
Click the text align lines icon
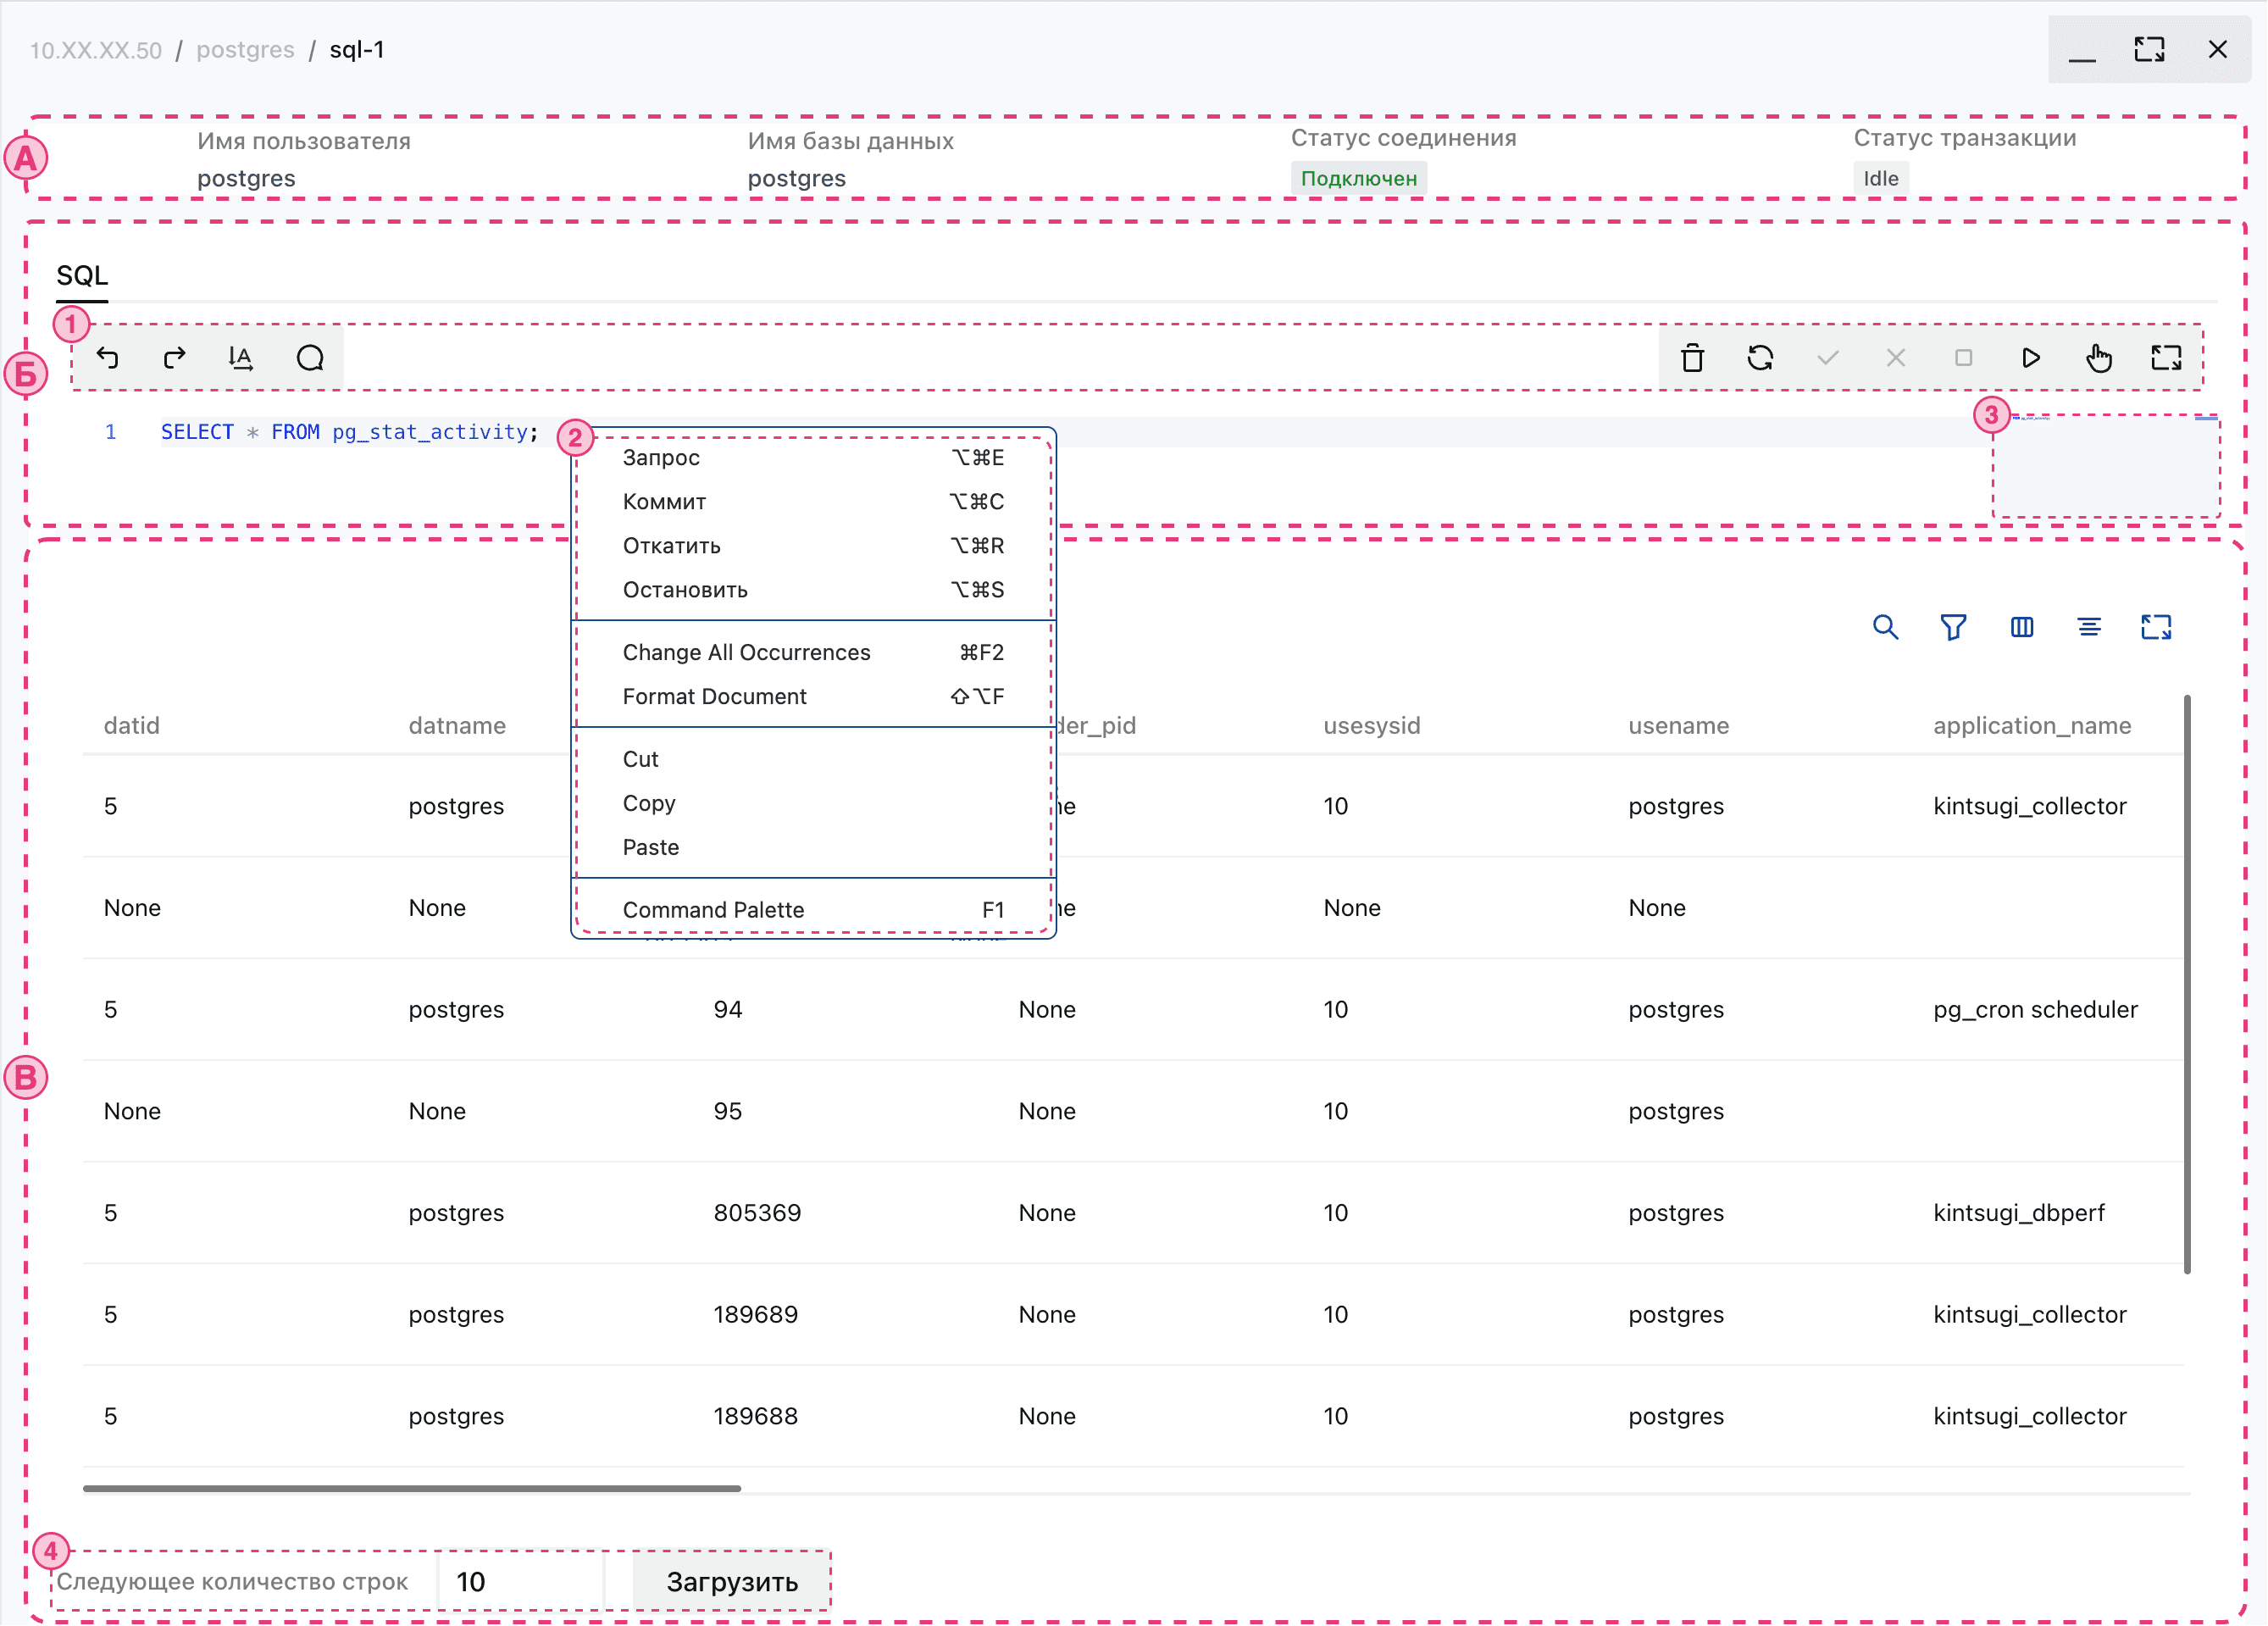[x=2089, y=627]
